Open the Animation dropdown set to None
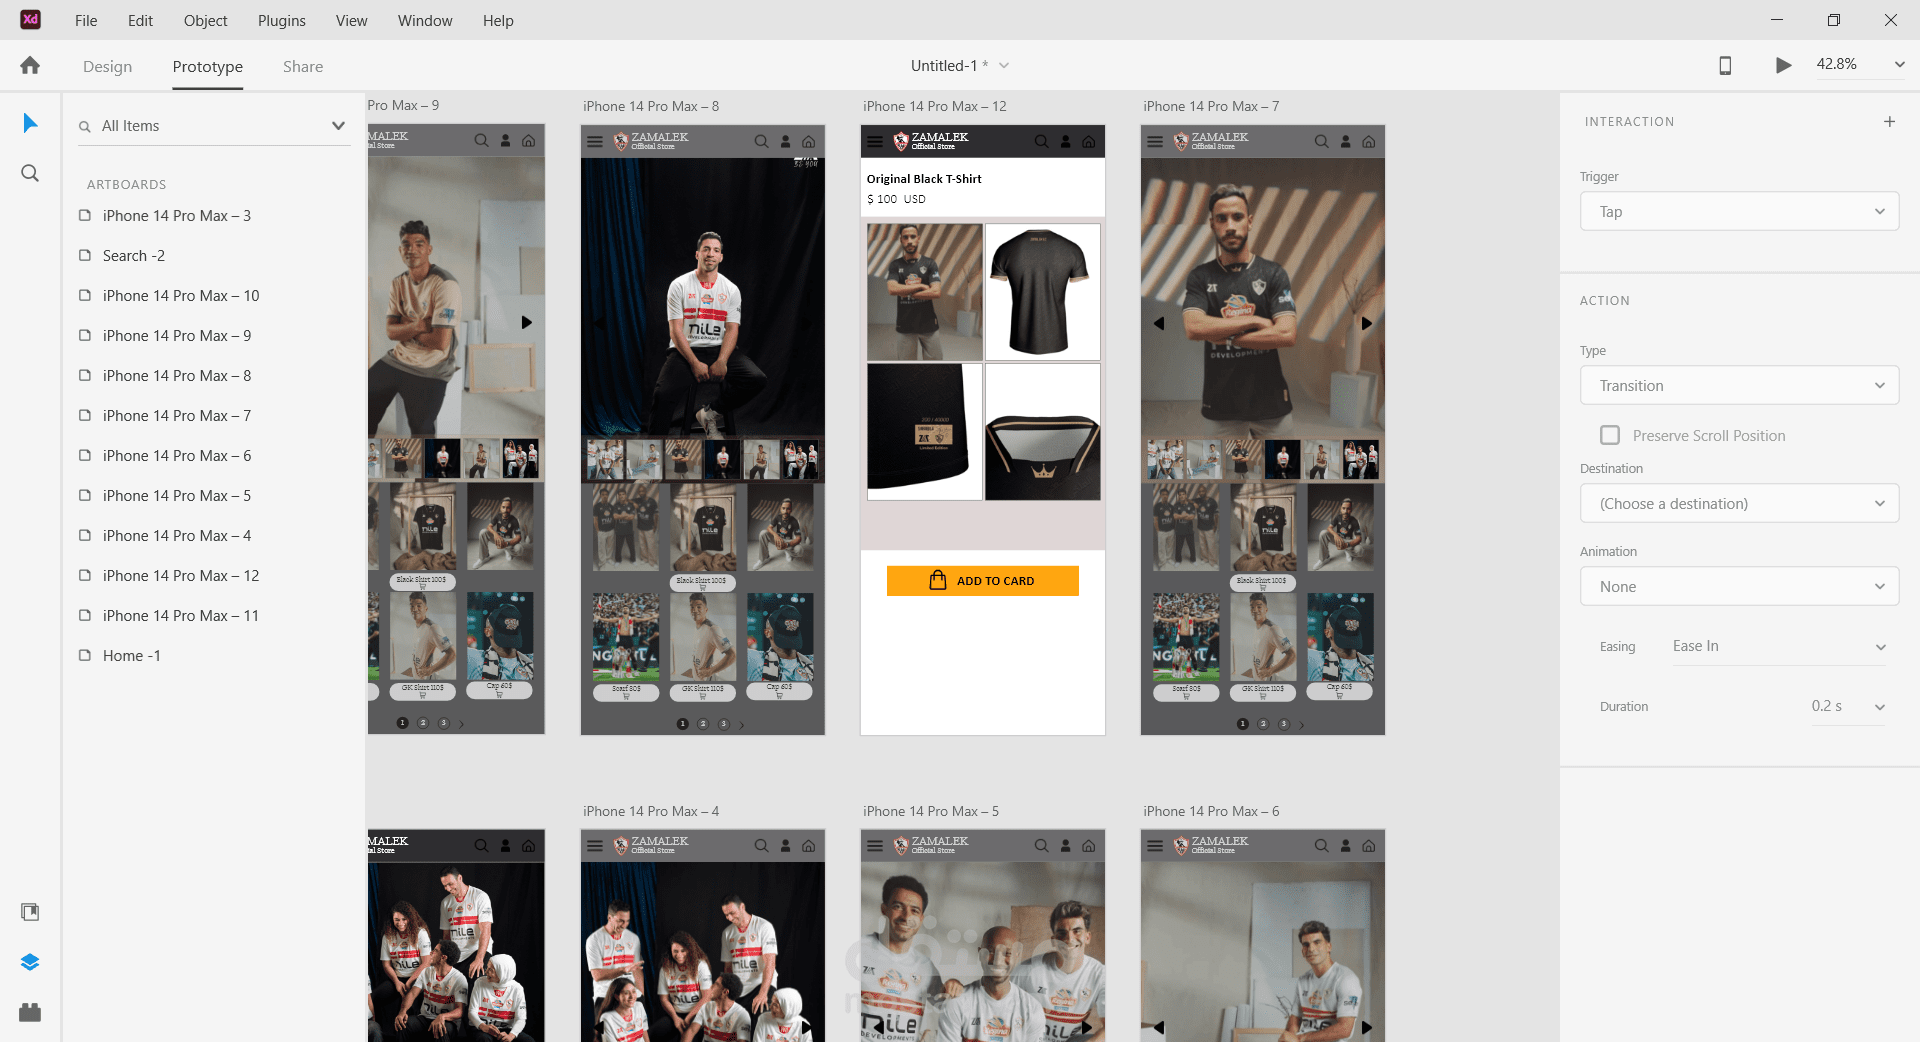Screen dimensions: 1920x1042 coord(1739,586)
